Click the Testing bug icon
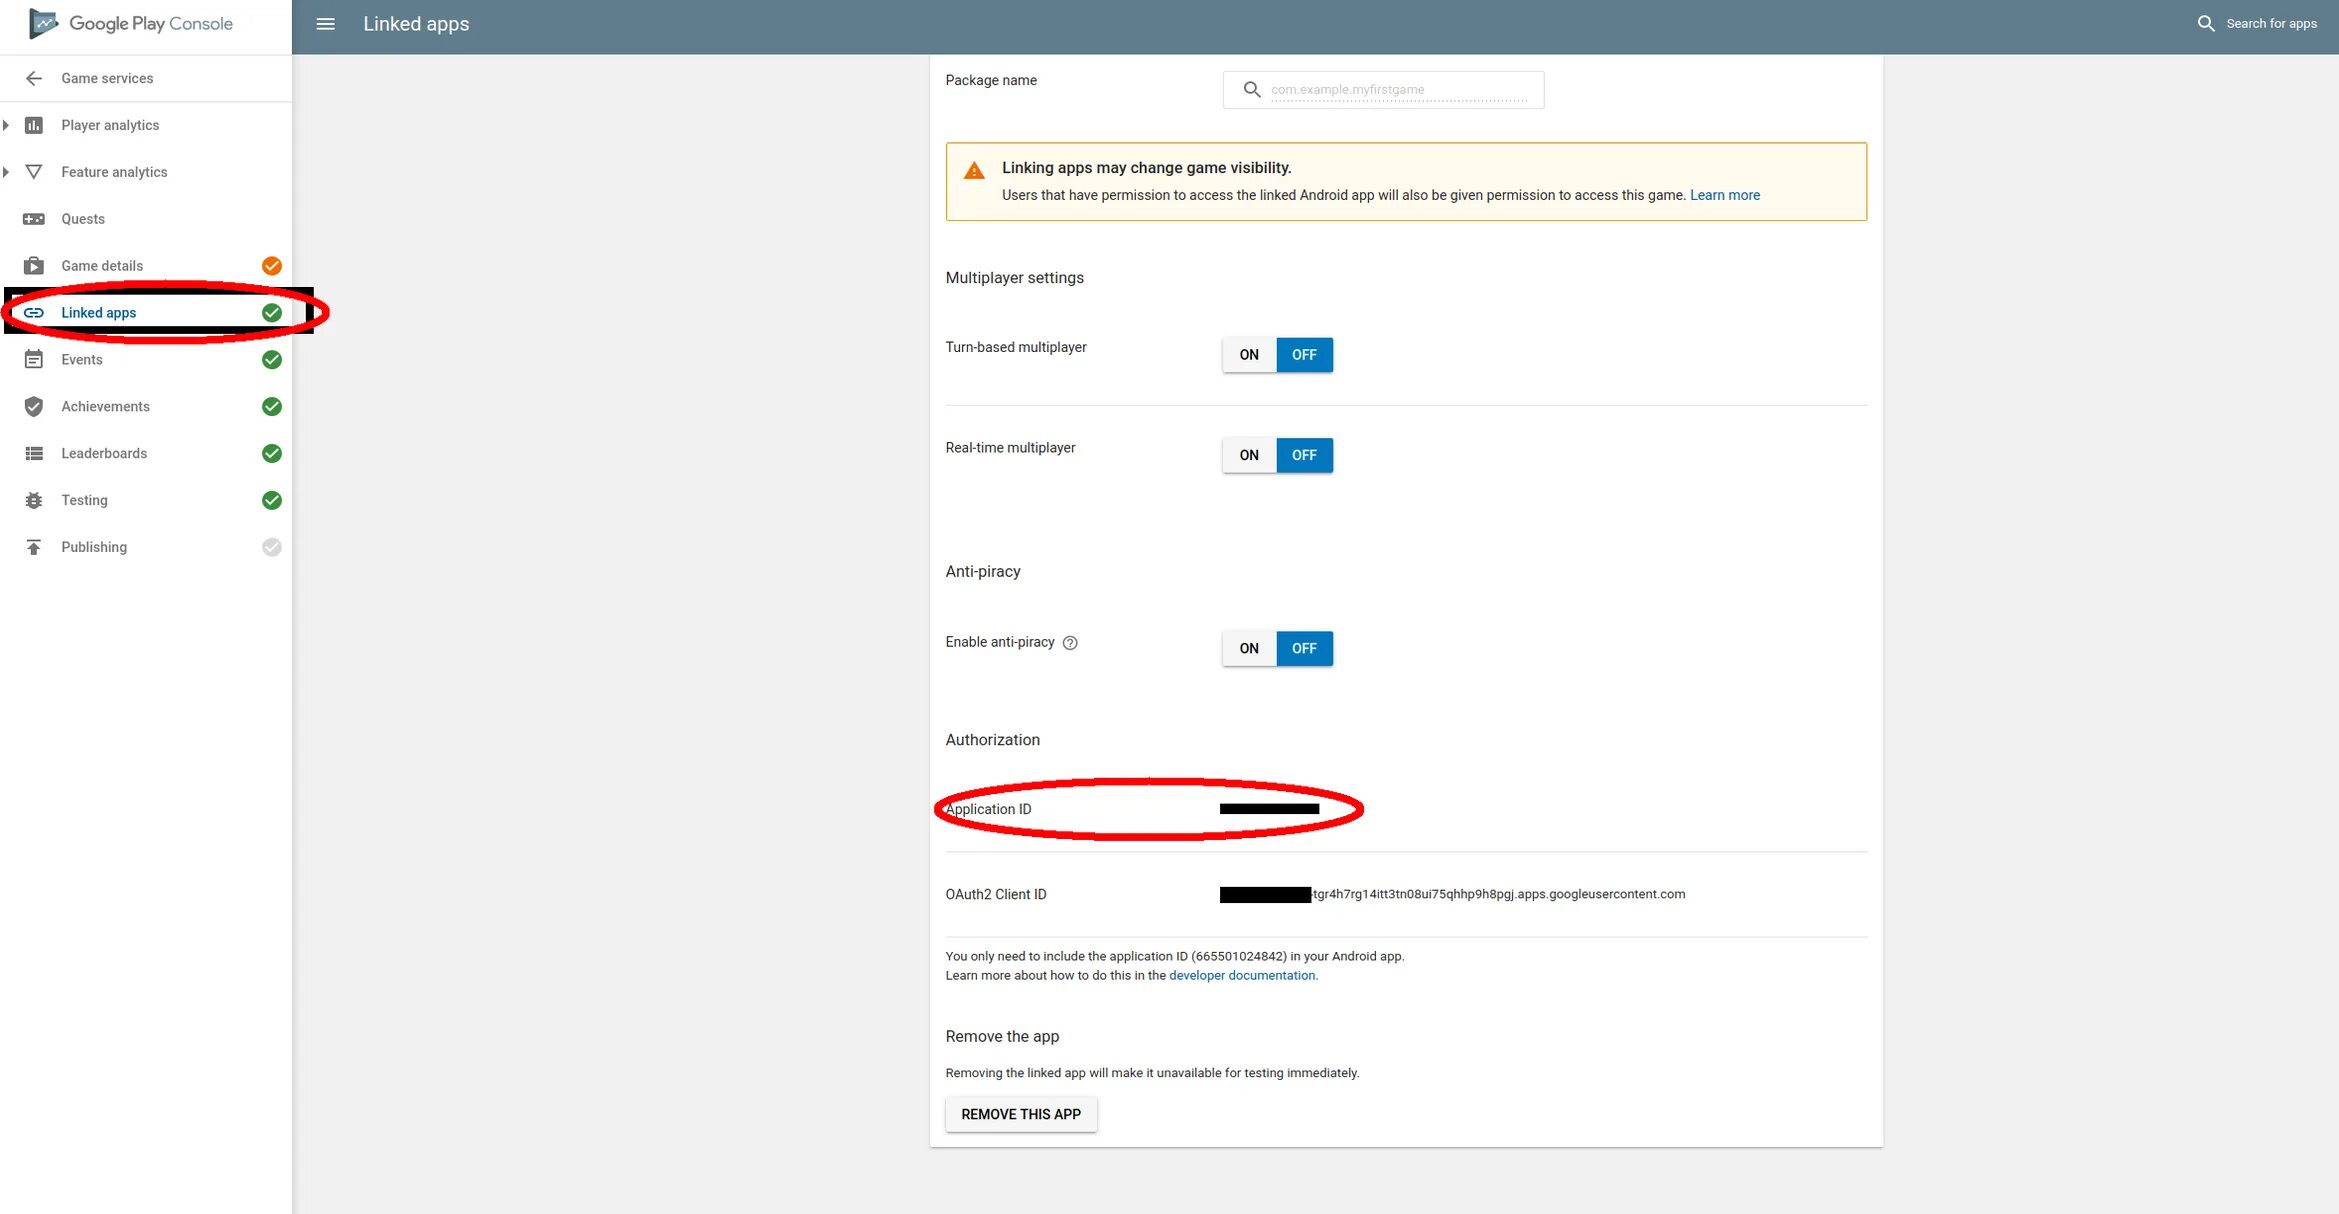This screenshot has height=1214, width=2339. point(34,500)
